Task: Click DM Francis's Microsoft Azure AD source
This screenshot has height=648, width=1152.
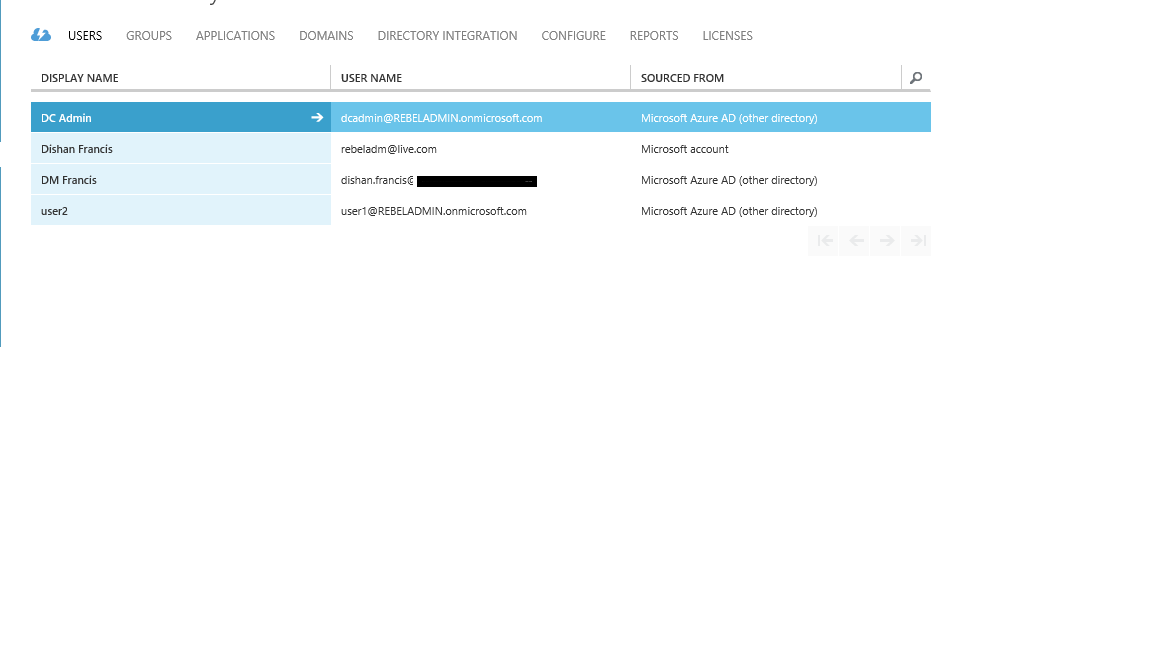Action: pos(729,180)
